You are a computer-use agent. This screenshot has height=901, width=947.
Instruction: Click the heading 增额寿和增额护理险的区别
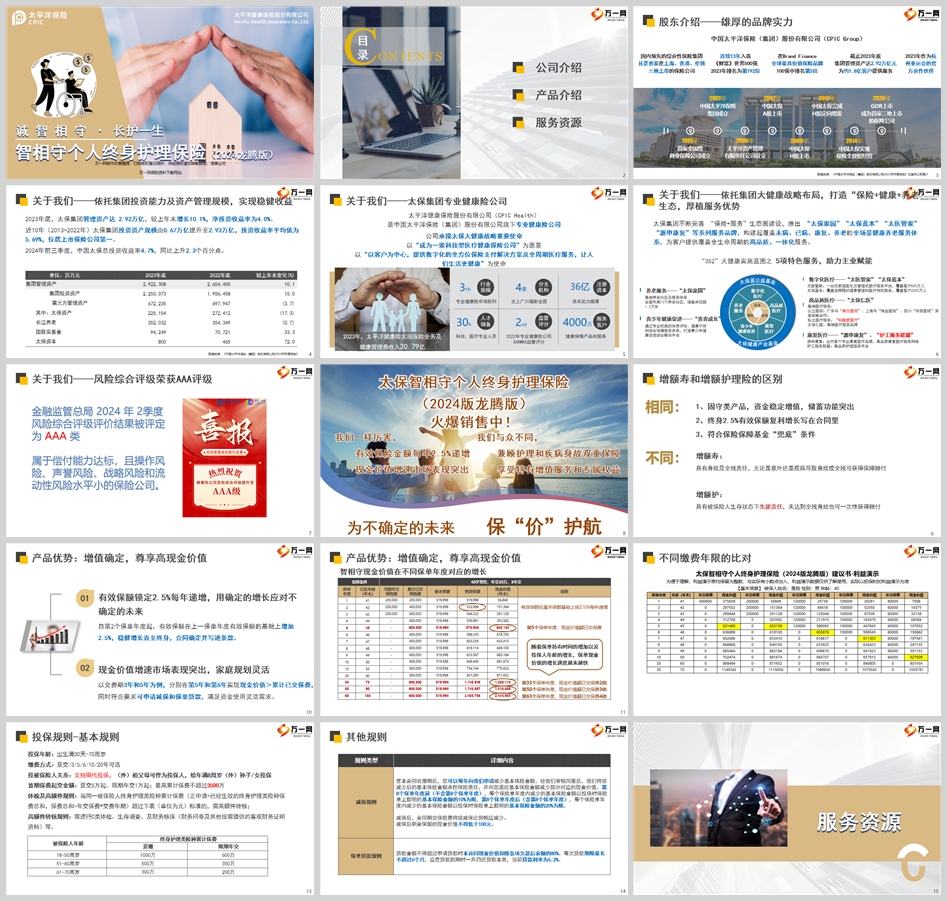click(721, 379)
